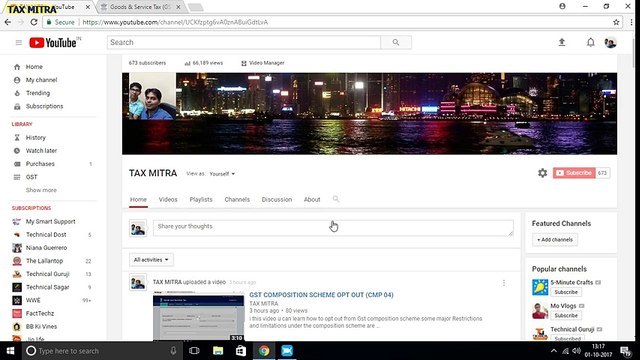This screenshot has height=360, width=640.
Task: Open the Video Manager link
Action: (262, 63)
